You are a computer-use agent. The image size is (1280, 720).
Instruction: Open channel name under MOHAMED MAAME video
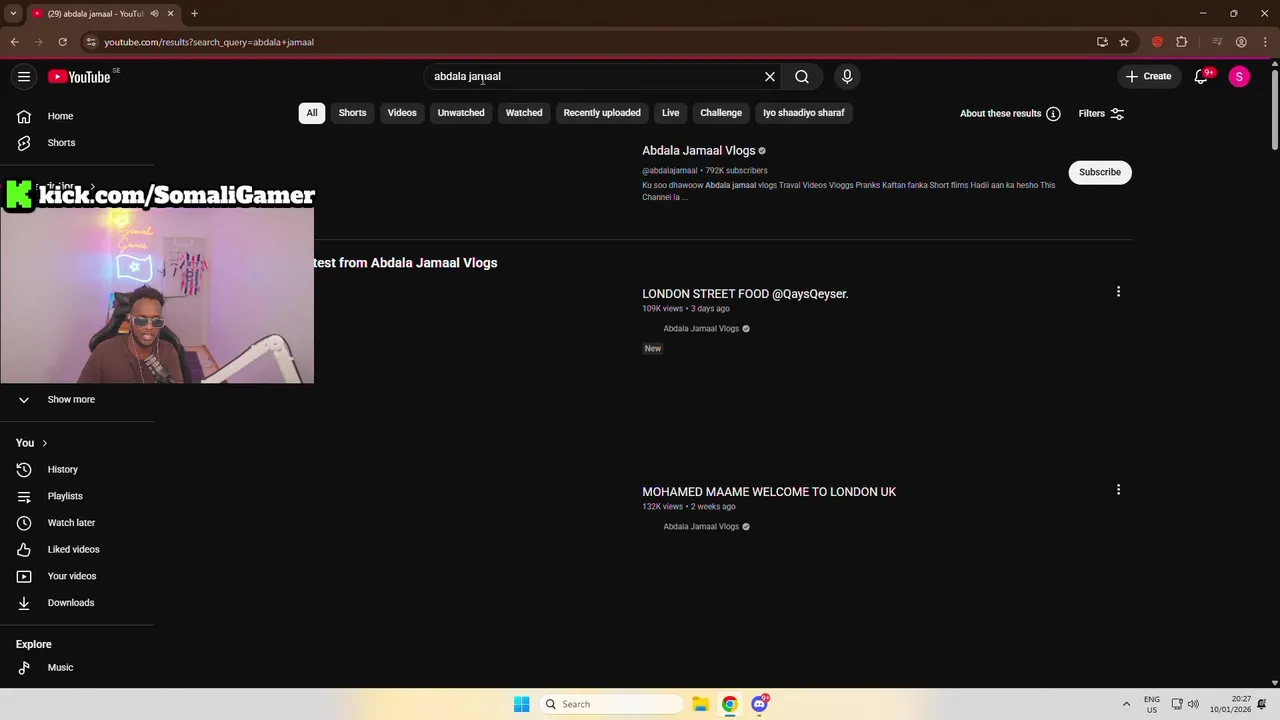tap(701, 527)
